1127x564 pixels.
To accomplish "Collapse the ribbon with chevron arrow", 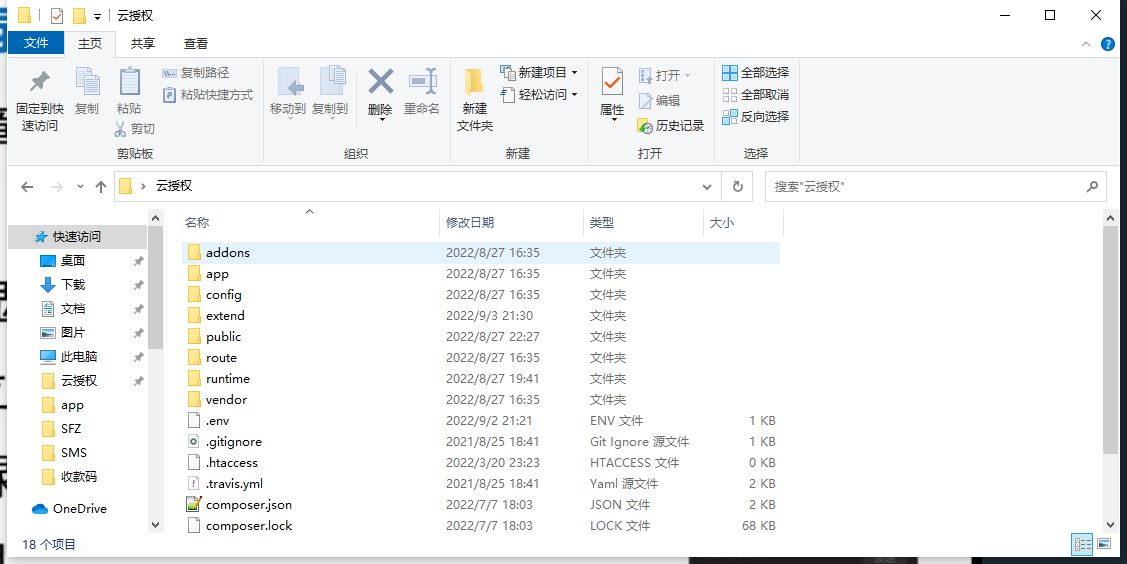I will (x=1086, y=44).
